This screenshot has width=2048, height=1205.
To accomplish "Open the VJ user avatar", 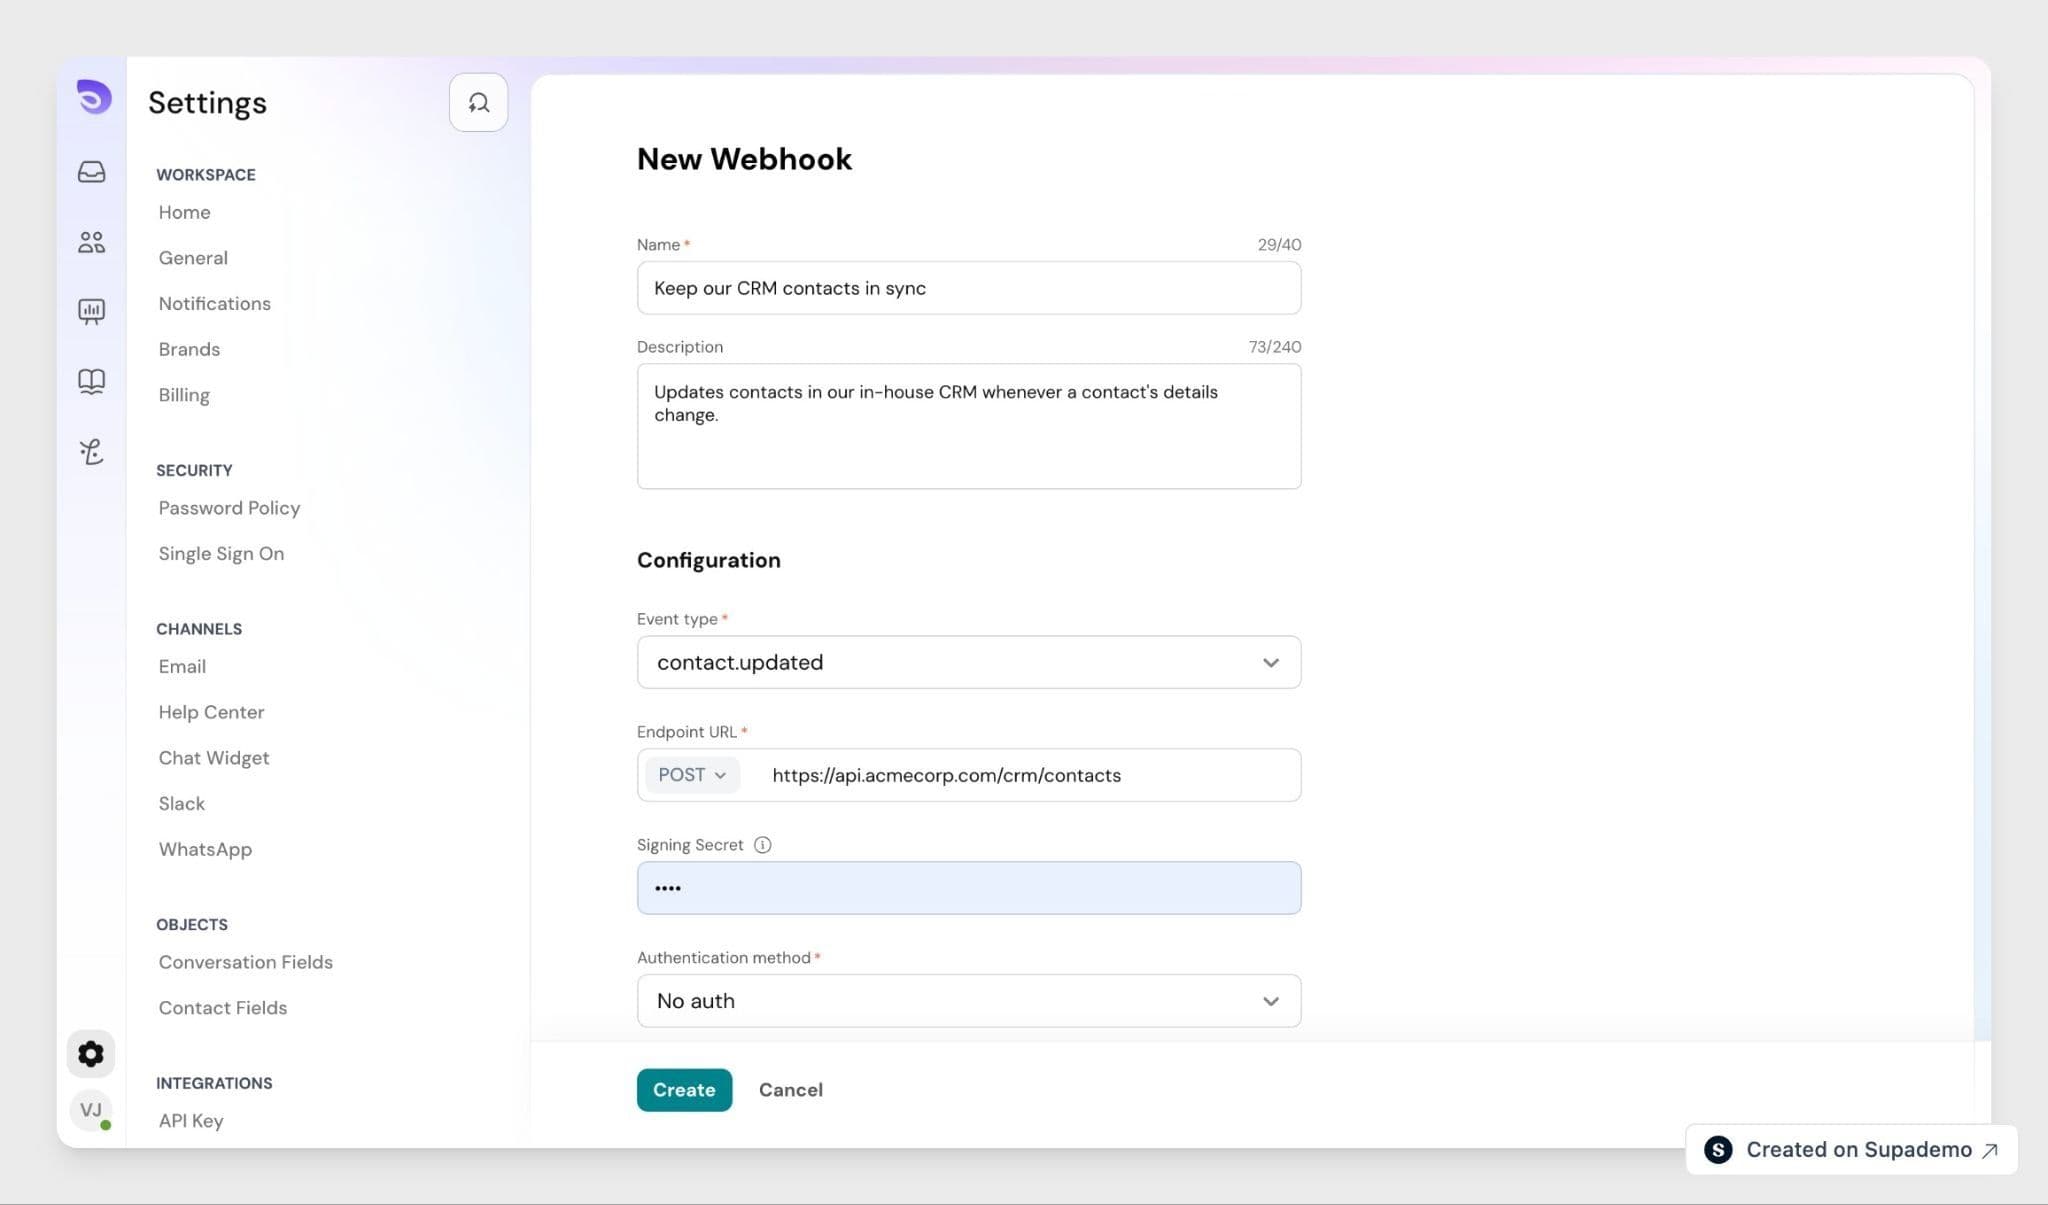I will pos(91,1110).
